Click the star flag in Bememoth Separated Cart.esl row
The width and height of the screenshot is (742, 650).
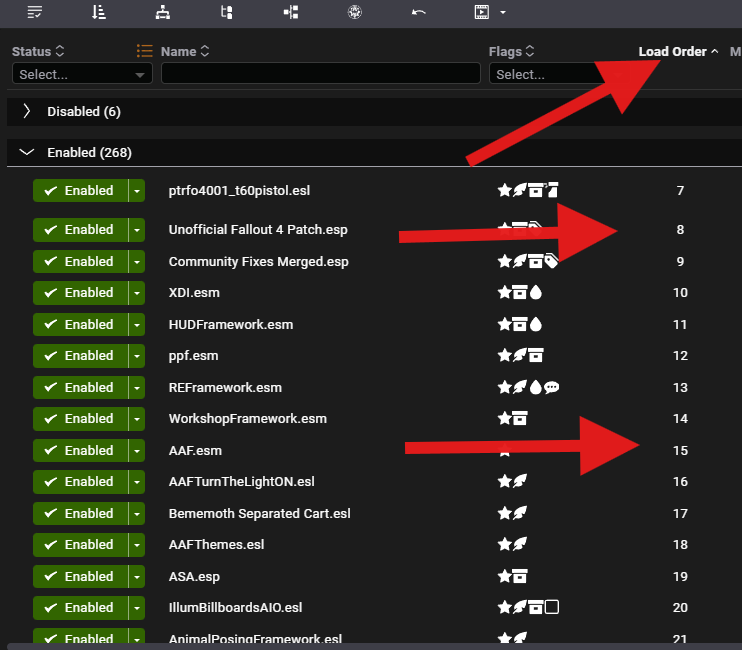tap(505, 513)
